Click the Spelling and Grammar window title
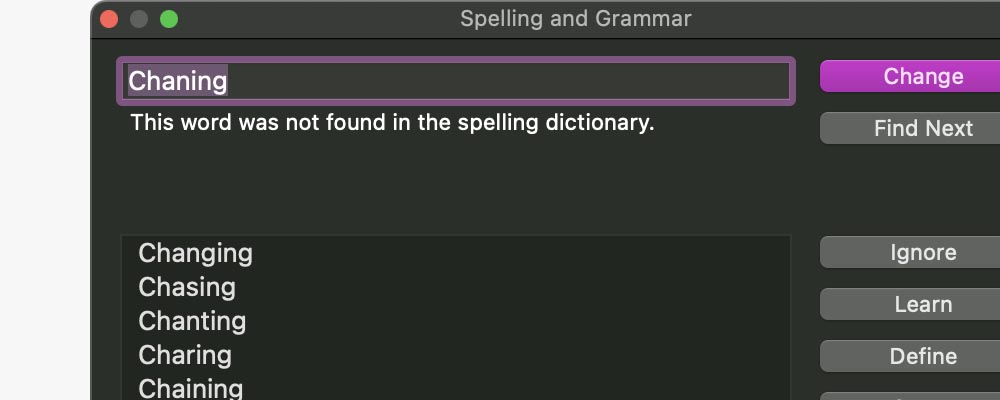Image resolution: width=1000 pixels, height=400 pixels. coord(575,19)
